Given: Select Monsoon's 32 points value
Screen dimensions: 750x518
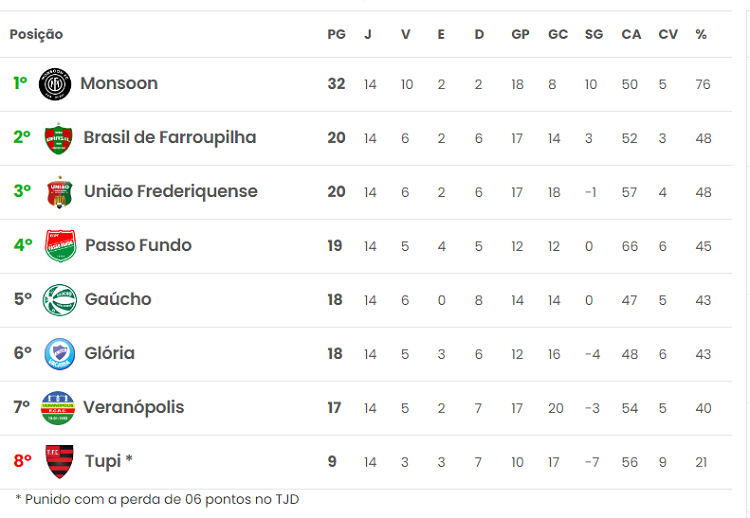Looking at the screenshot, I should [336, 84].
